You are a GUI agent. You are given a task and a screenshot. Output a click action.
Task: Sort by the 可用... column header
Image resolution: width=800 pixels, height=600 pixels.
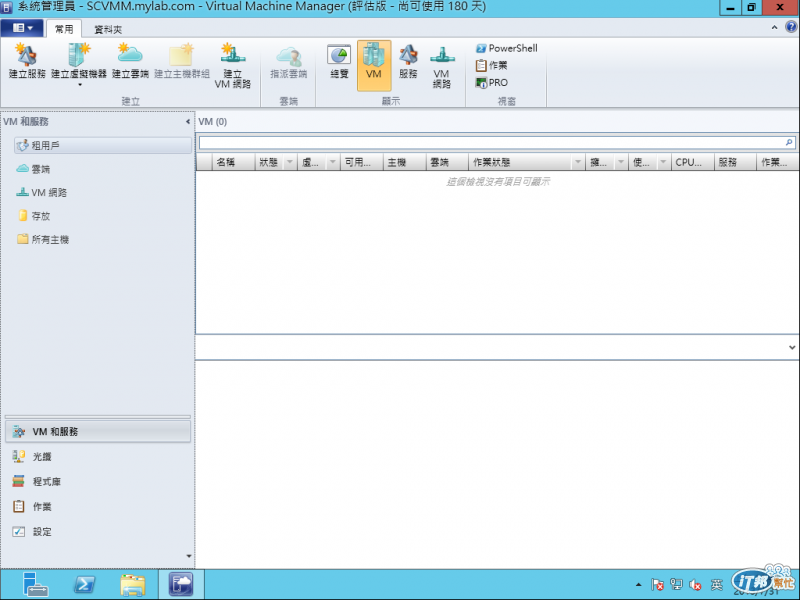tap(362, 162)
